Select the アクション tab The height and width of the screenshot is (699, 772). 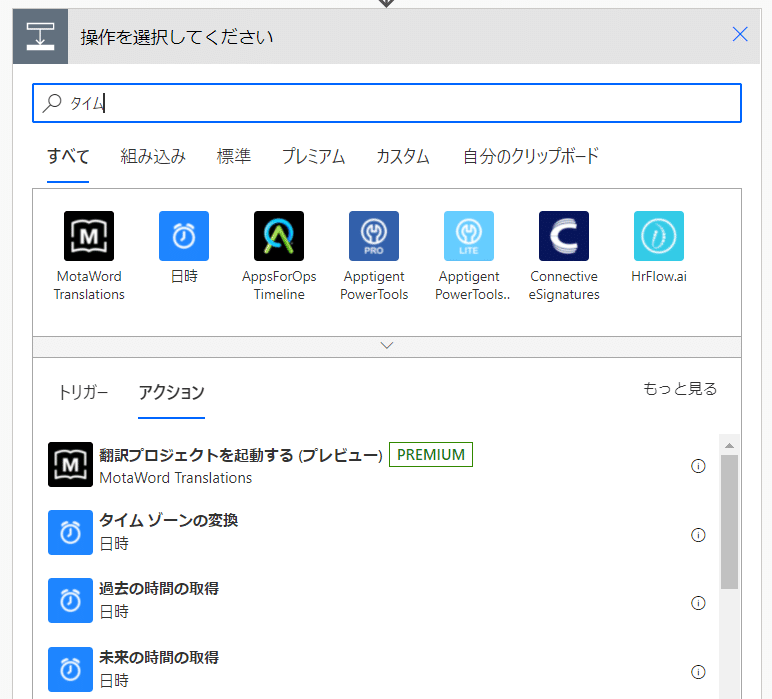coord(171,392)
